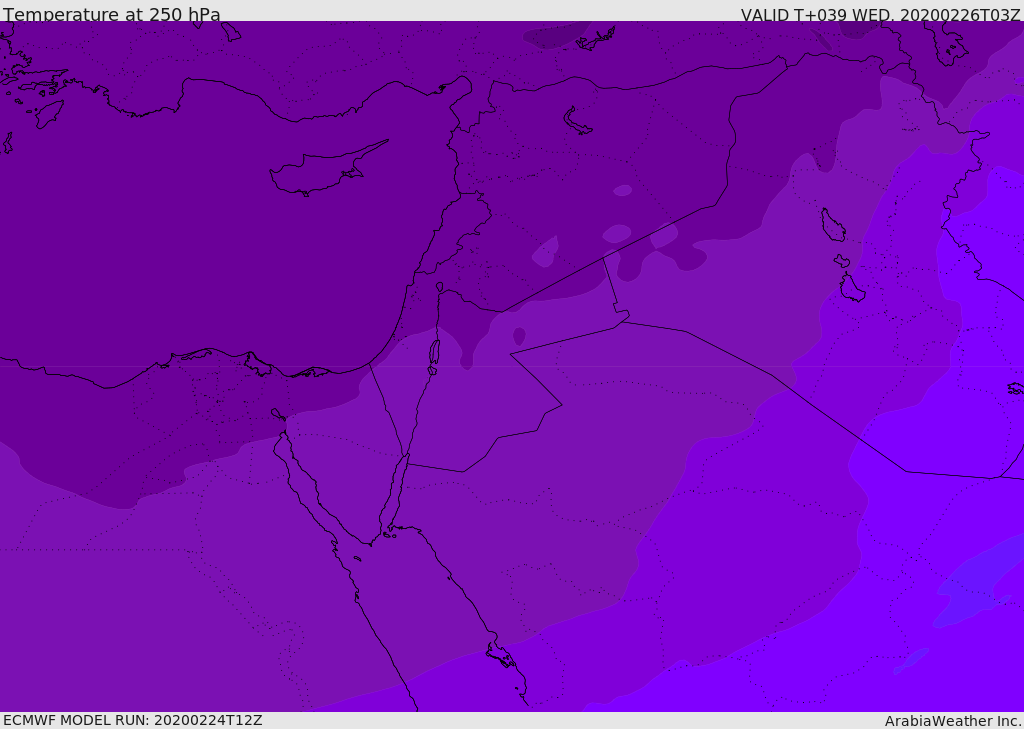
Task: Click the 'VALID T+039 WED. 20200226T03Z' timestamp
Action: 880,14
